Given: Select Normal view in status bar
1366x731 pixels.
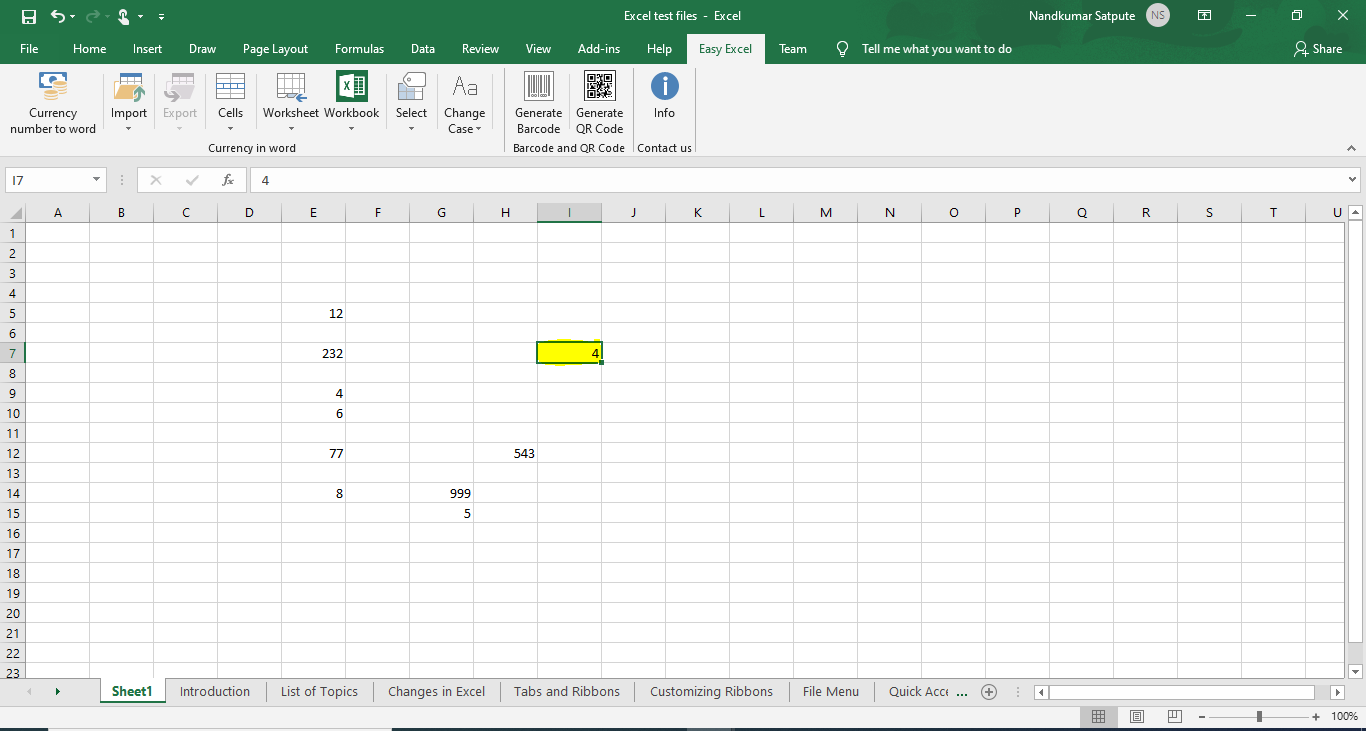Looking at the screenshot, I should [x=1099, y=716].
